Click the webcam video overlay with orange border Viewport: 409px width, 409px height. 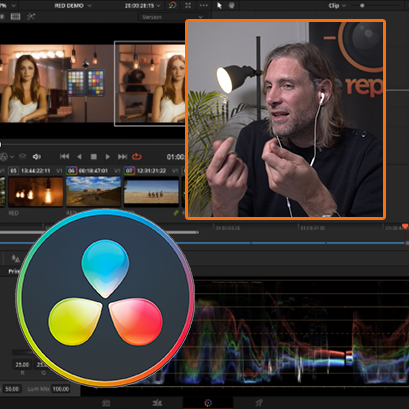coord(285,119)
